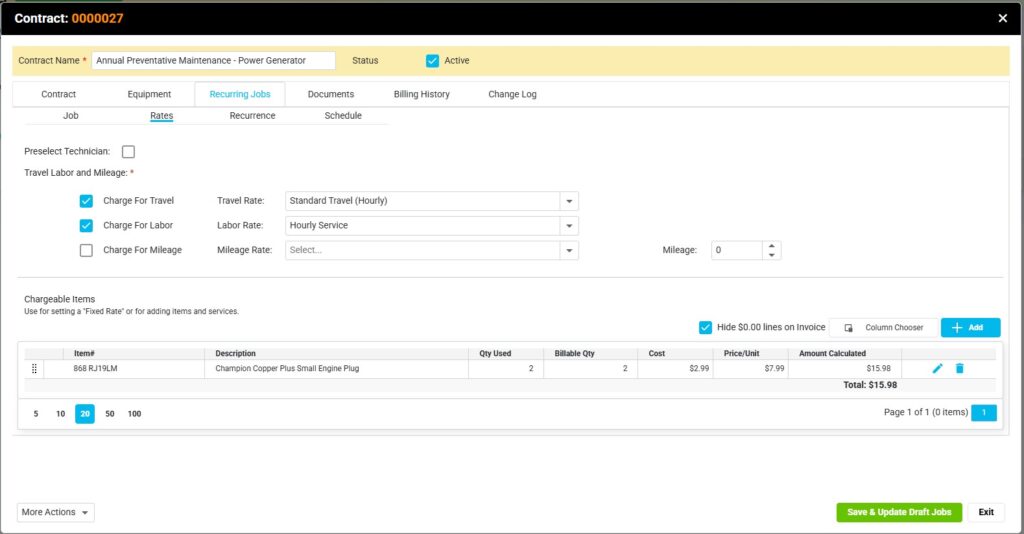Switch to the Contract tab

(x=58, y=94)
